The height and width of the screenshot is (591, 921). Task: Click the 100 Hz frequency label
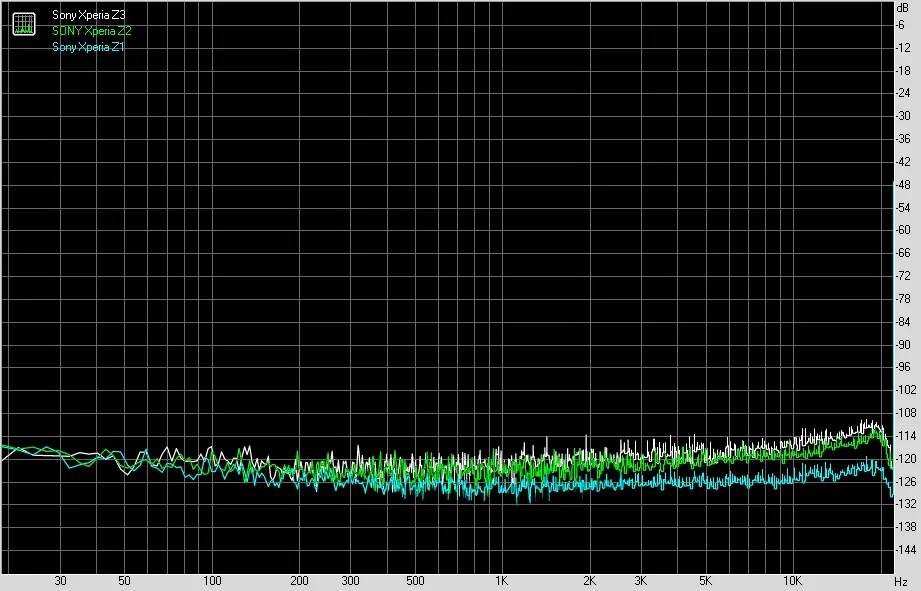tap(212, 581)
